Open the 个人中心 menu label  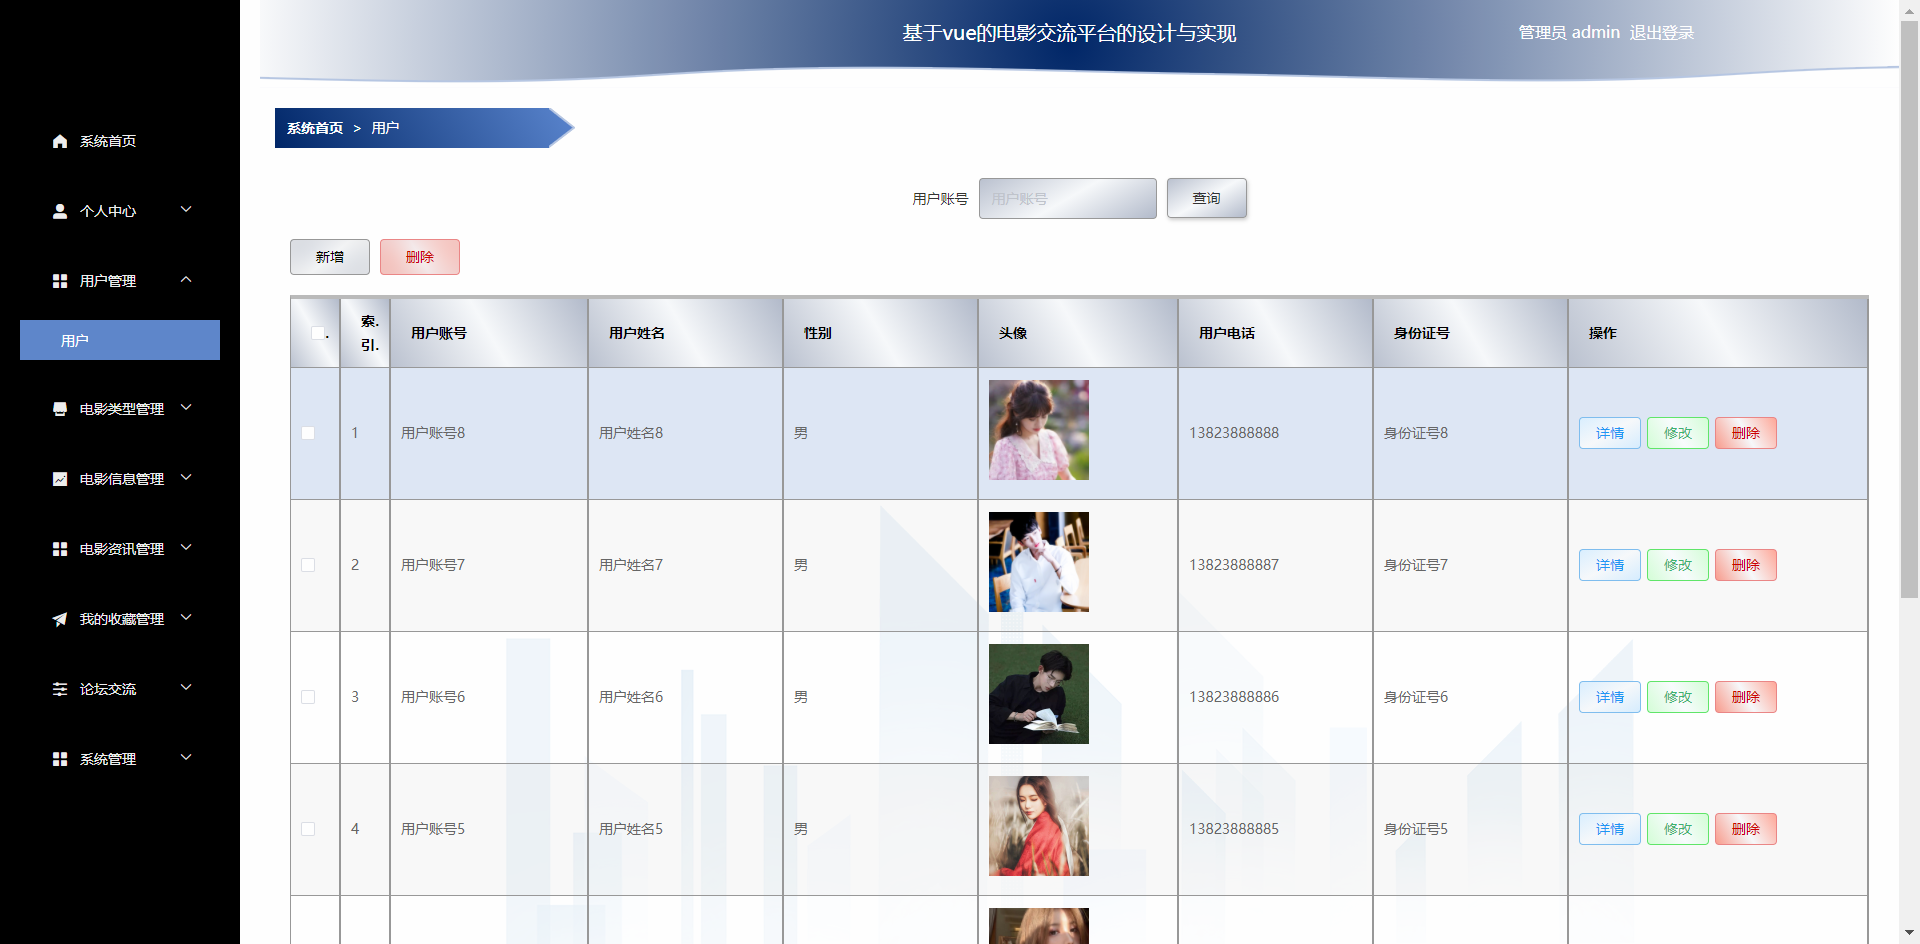coord(108,211)
